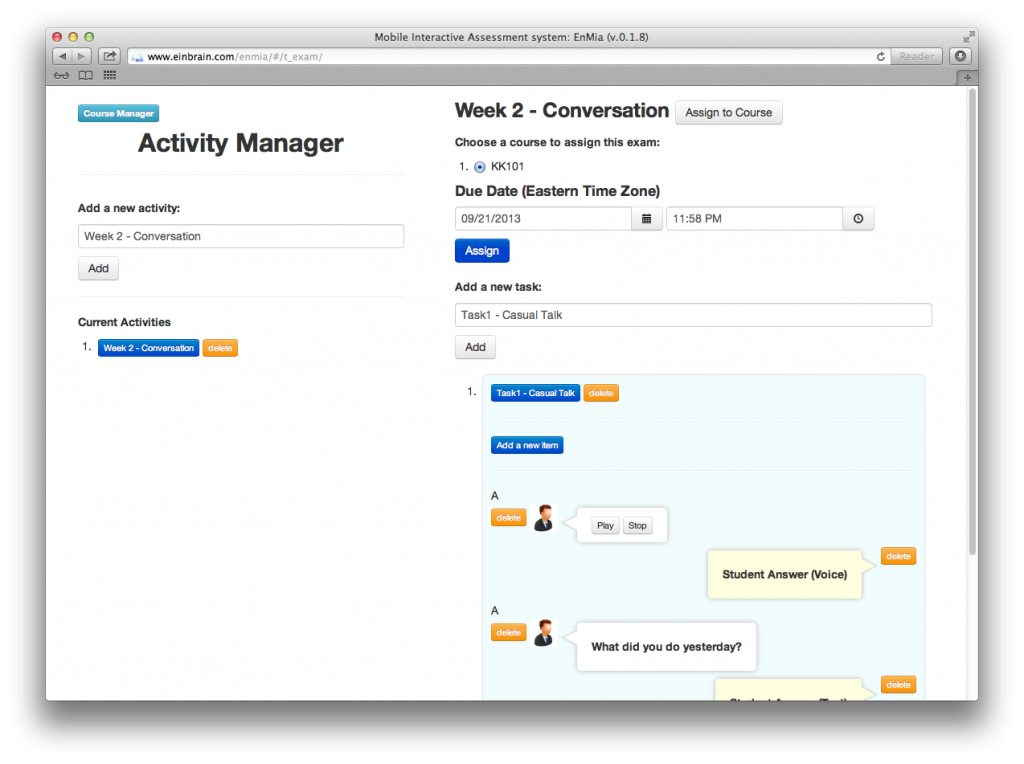Open the bookmarks book icon
The width and height of the screenshot is (1024, 764).
point(86,76)
